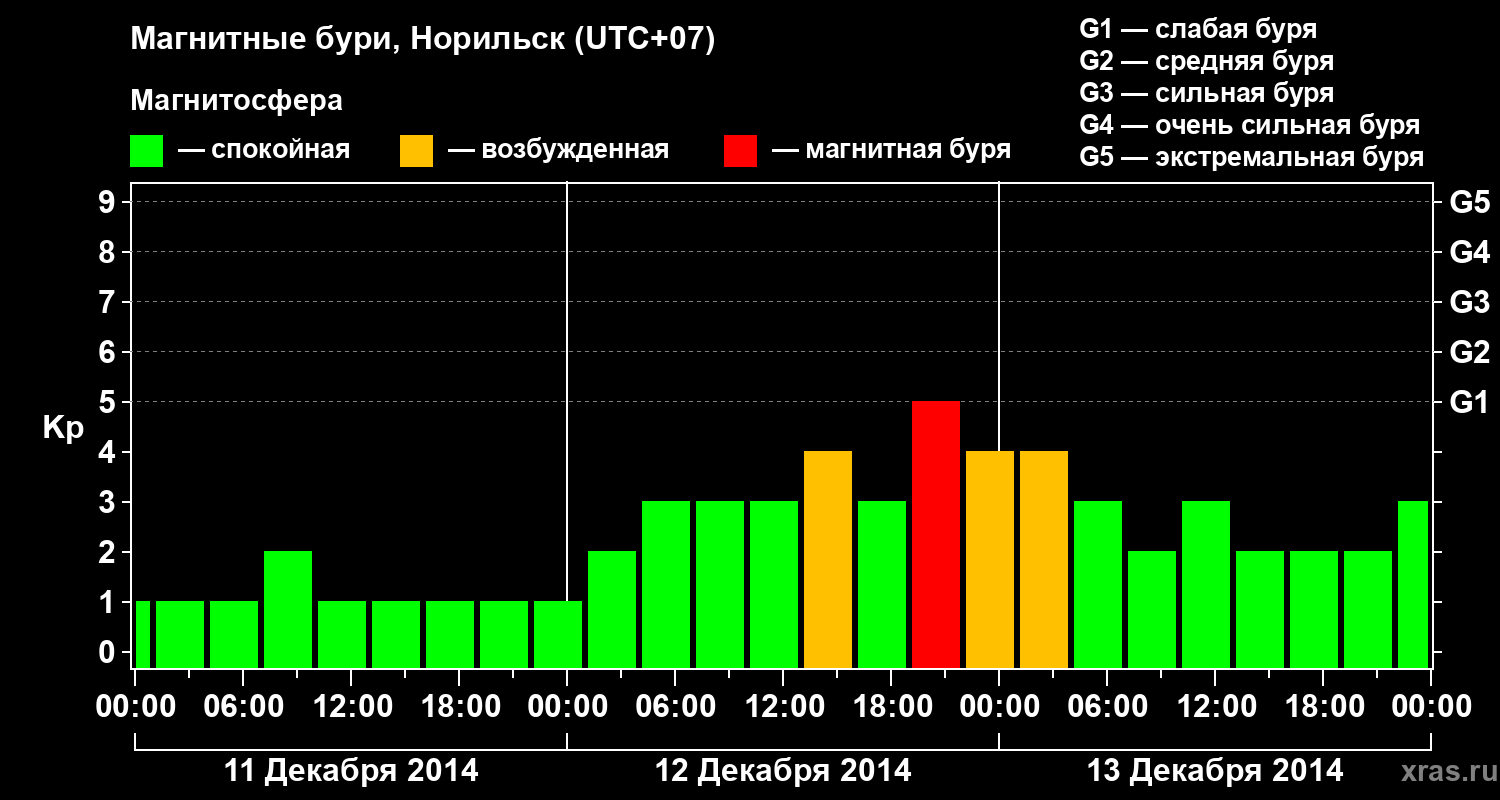Click the 'G5 — экстремальная буря' legend line
The width and height of the screenshot is (1500, 800).
coord(1251,157)
